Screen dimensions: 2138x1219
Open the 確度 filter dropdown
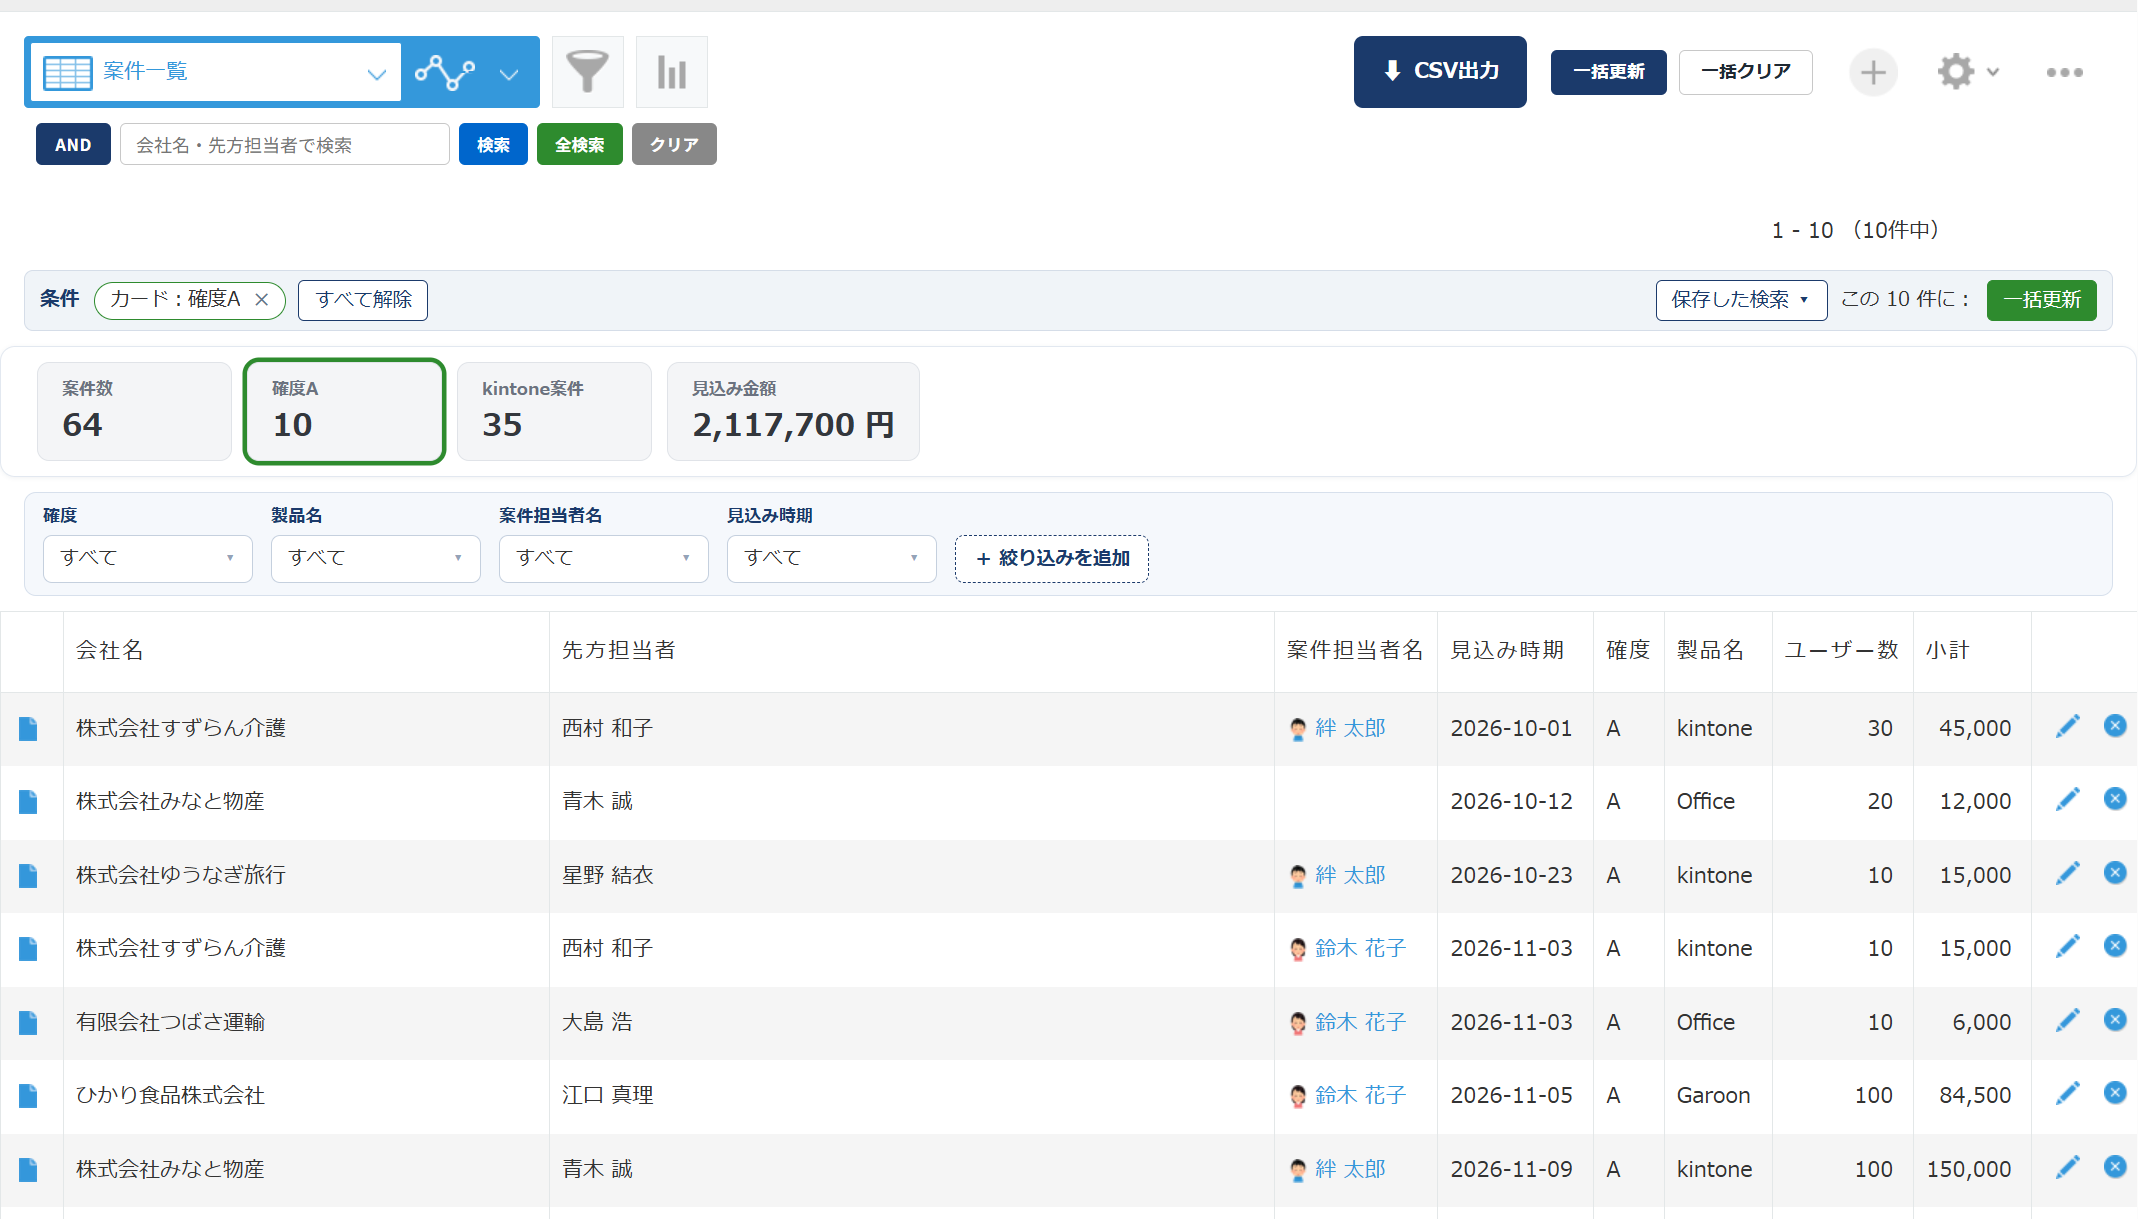tap(148, 558)
